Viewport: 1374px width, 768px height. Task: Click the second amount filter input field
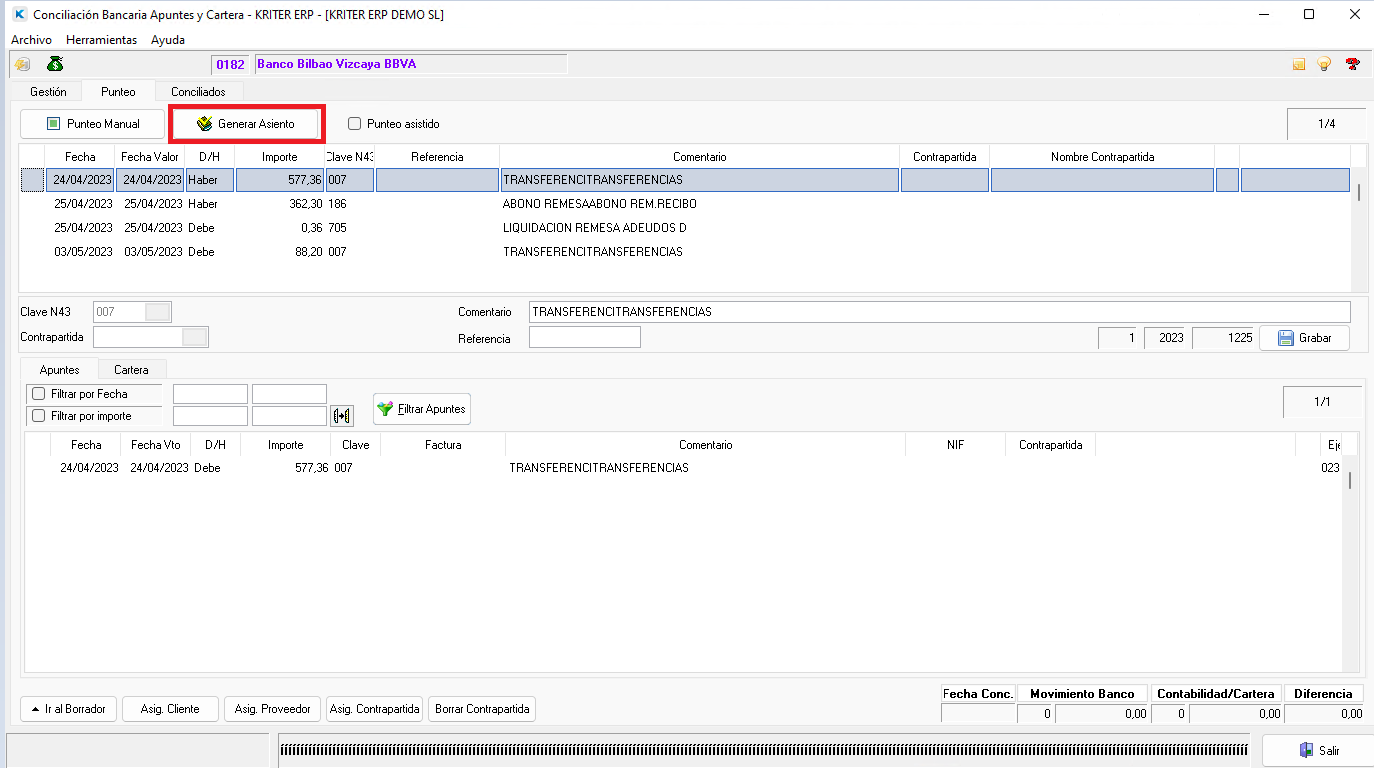coord(289,416)
